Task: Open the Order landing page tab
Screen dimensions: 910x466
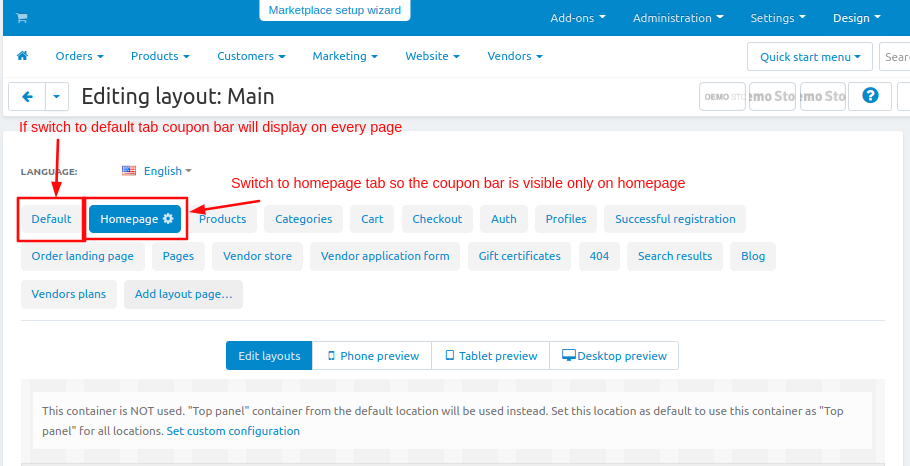Action: 82,257
